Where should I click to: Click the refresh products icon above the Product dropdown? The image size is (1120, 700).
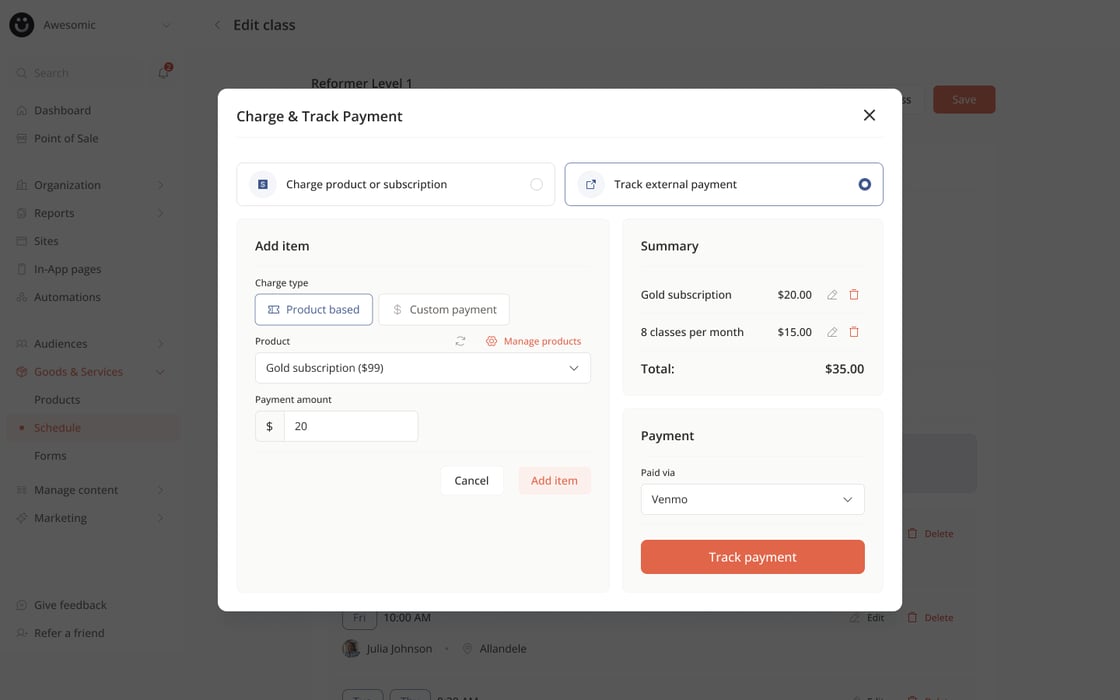point(459,341)
